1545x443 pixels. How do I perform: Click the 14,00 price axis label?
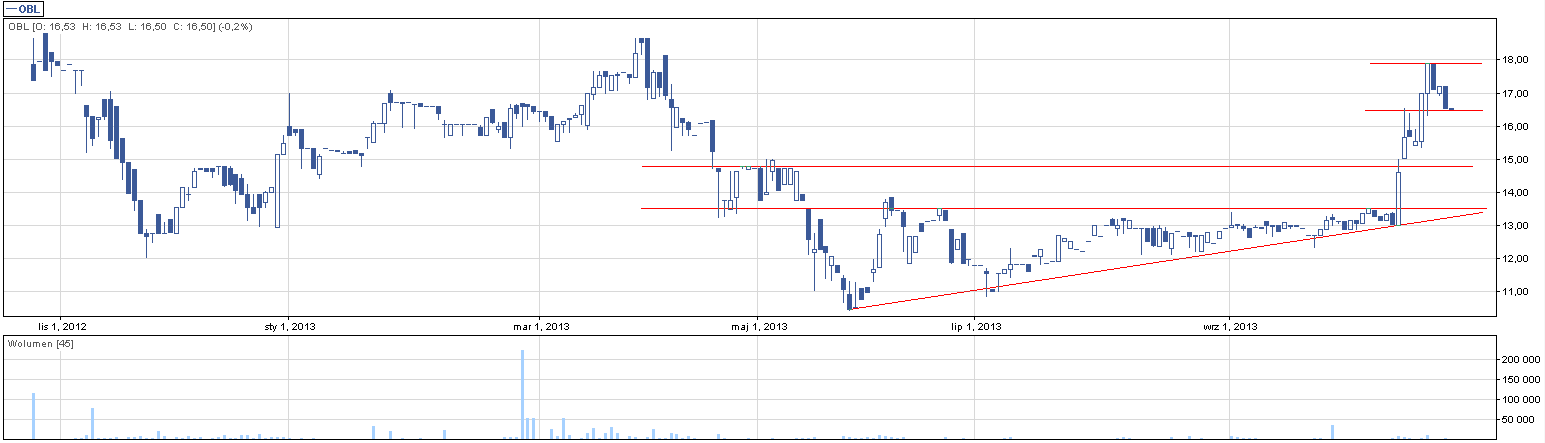coord(1516,192)
